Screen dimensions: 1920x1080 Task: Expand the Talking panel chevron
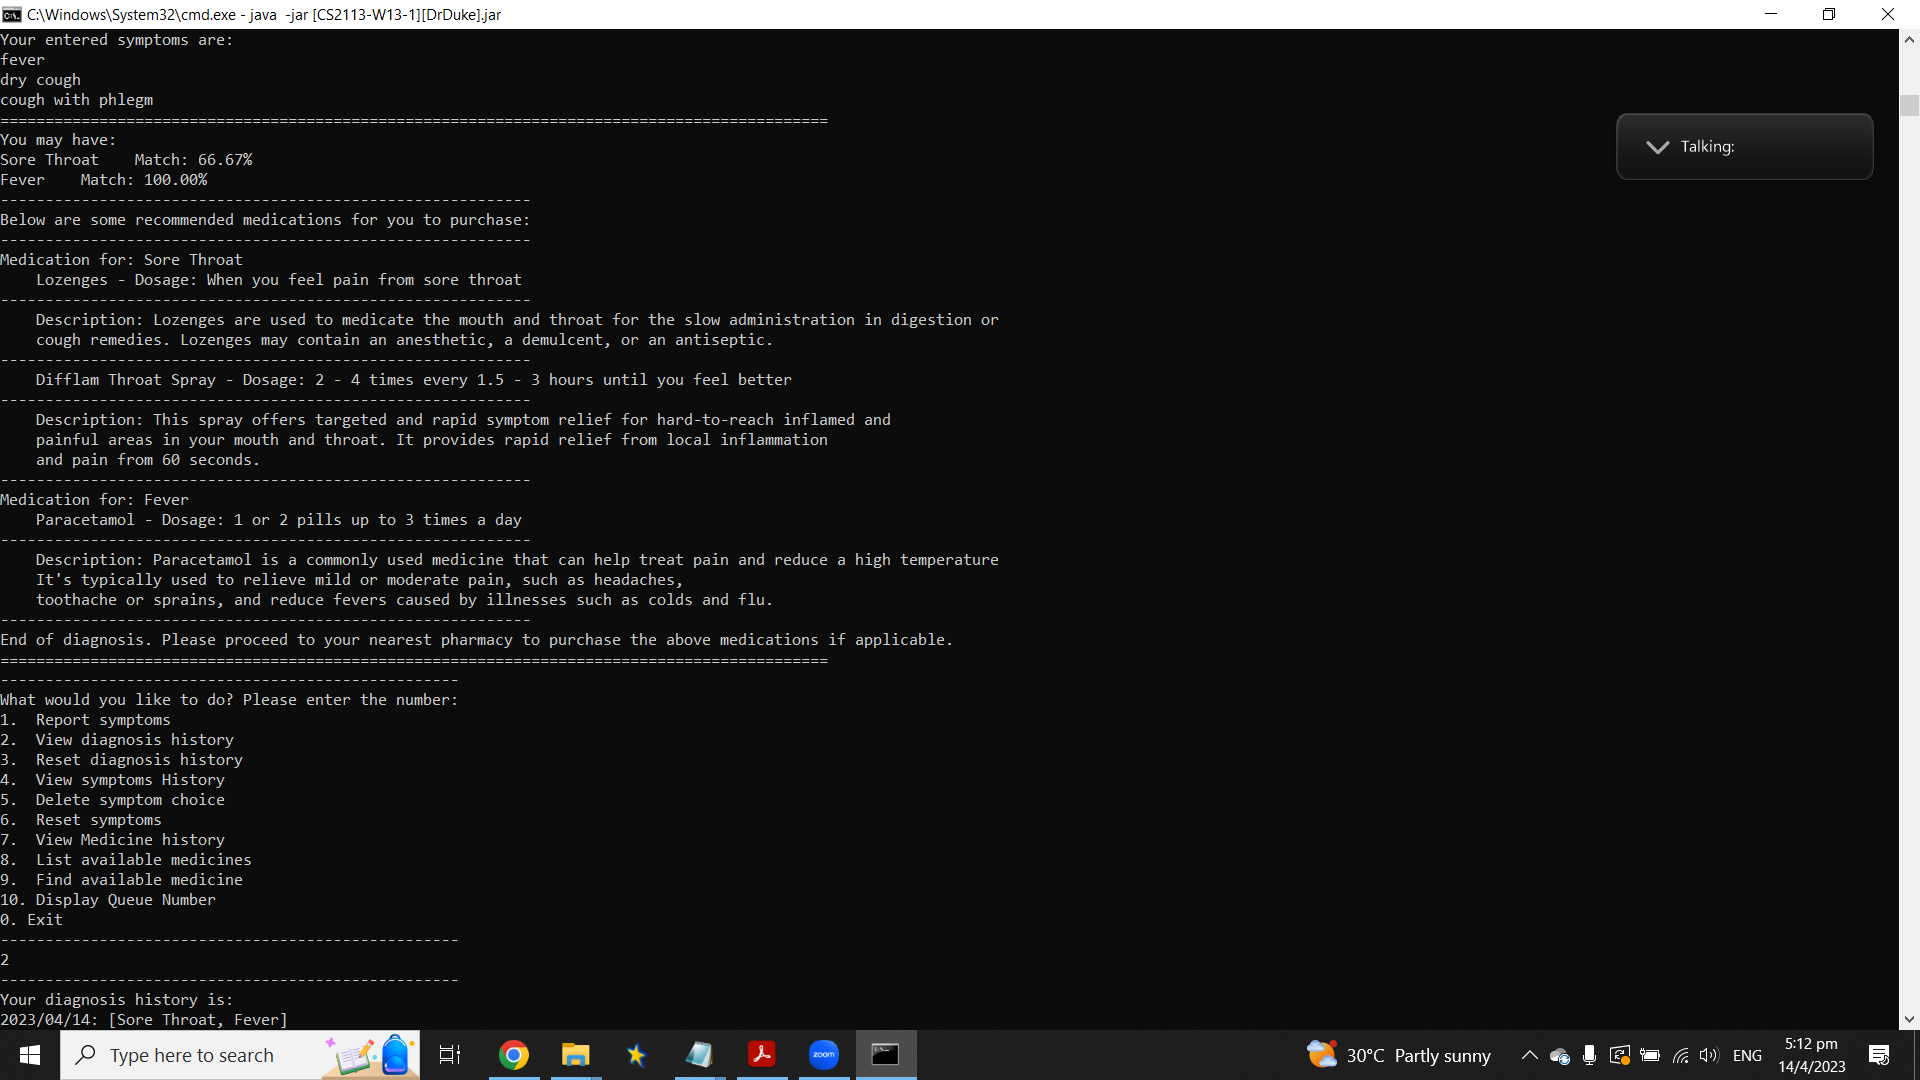coord(1657,147)
